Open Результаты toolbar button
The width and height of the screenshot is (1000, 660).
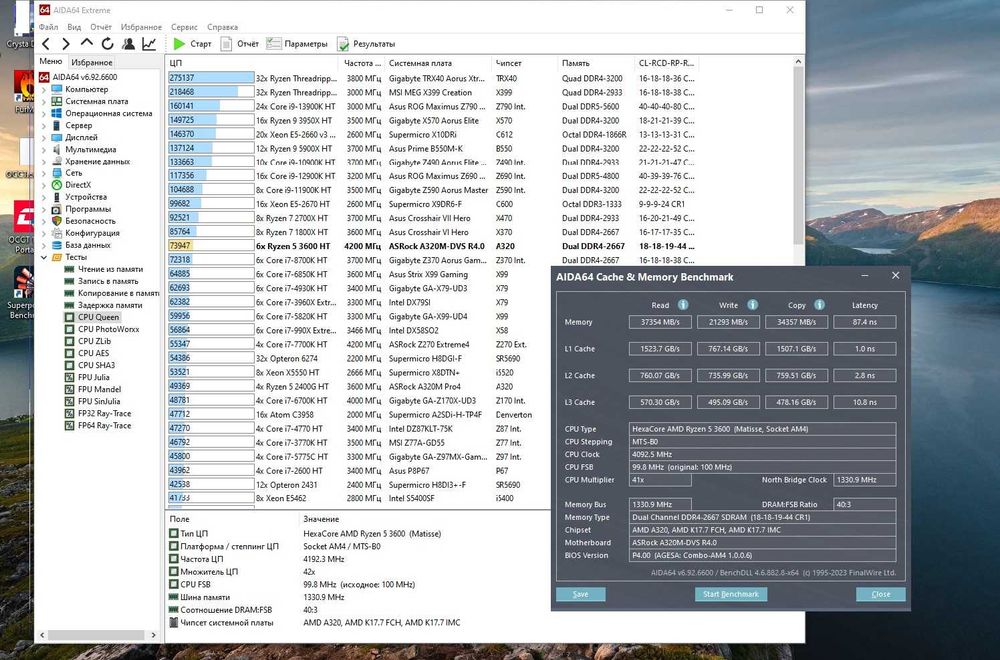(367, 44)
